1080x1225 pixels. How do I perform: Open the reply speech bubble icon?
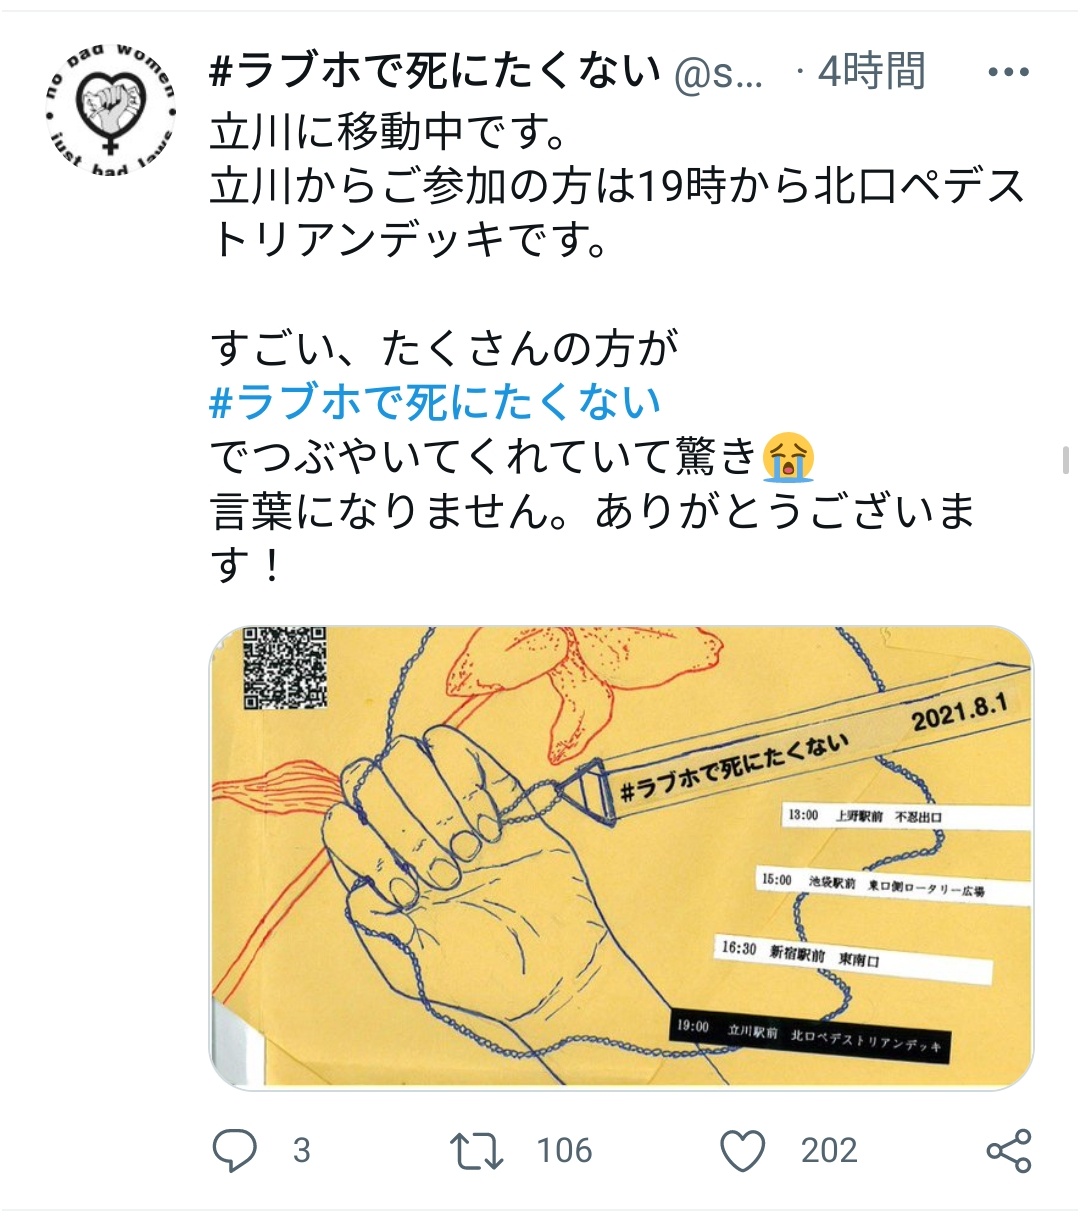click(235, 1151)
